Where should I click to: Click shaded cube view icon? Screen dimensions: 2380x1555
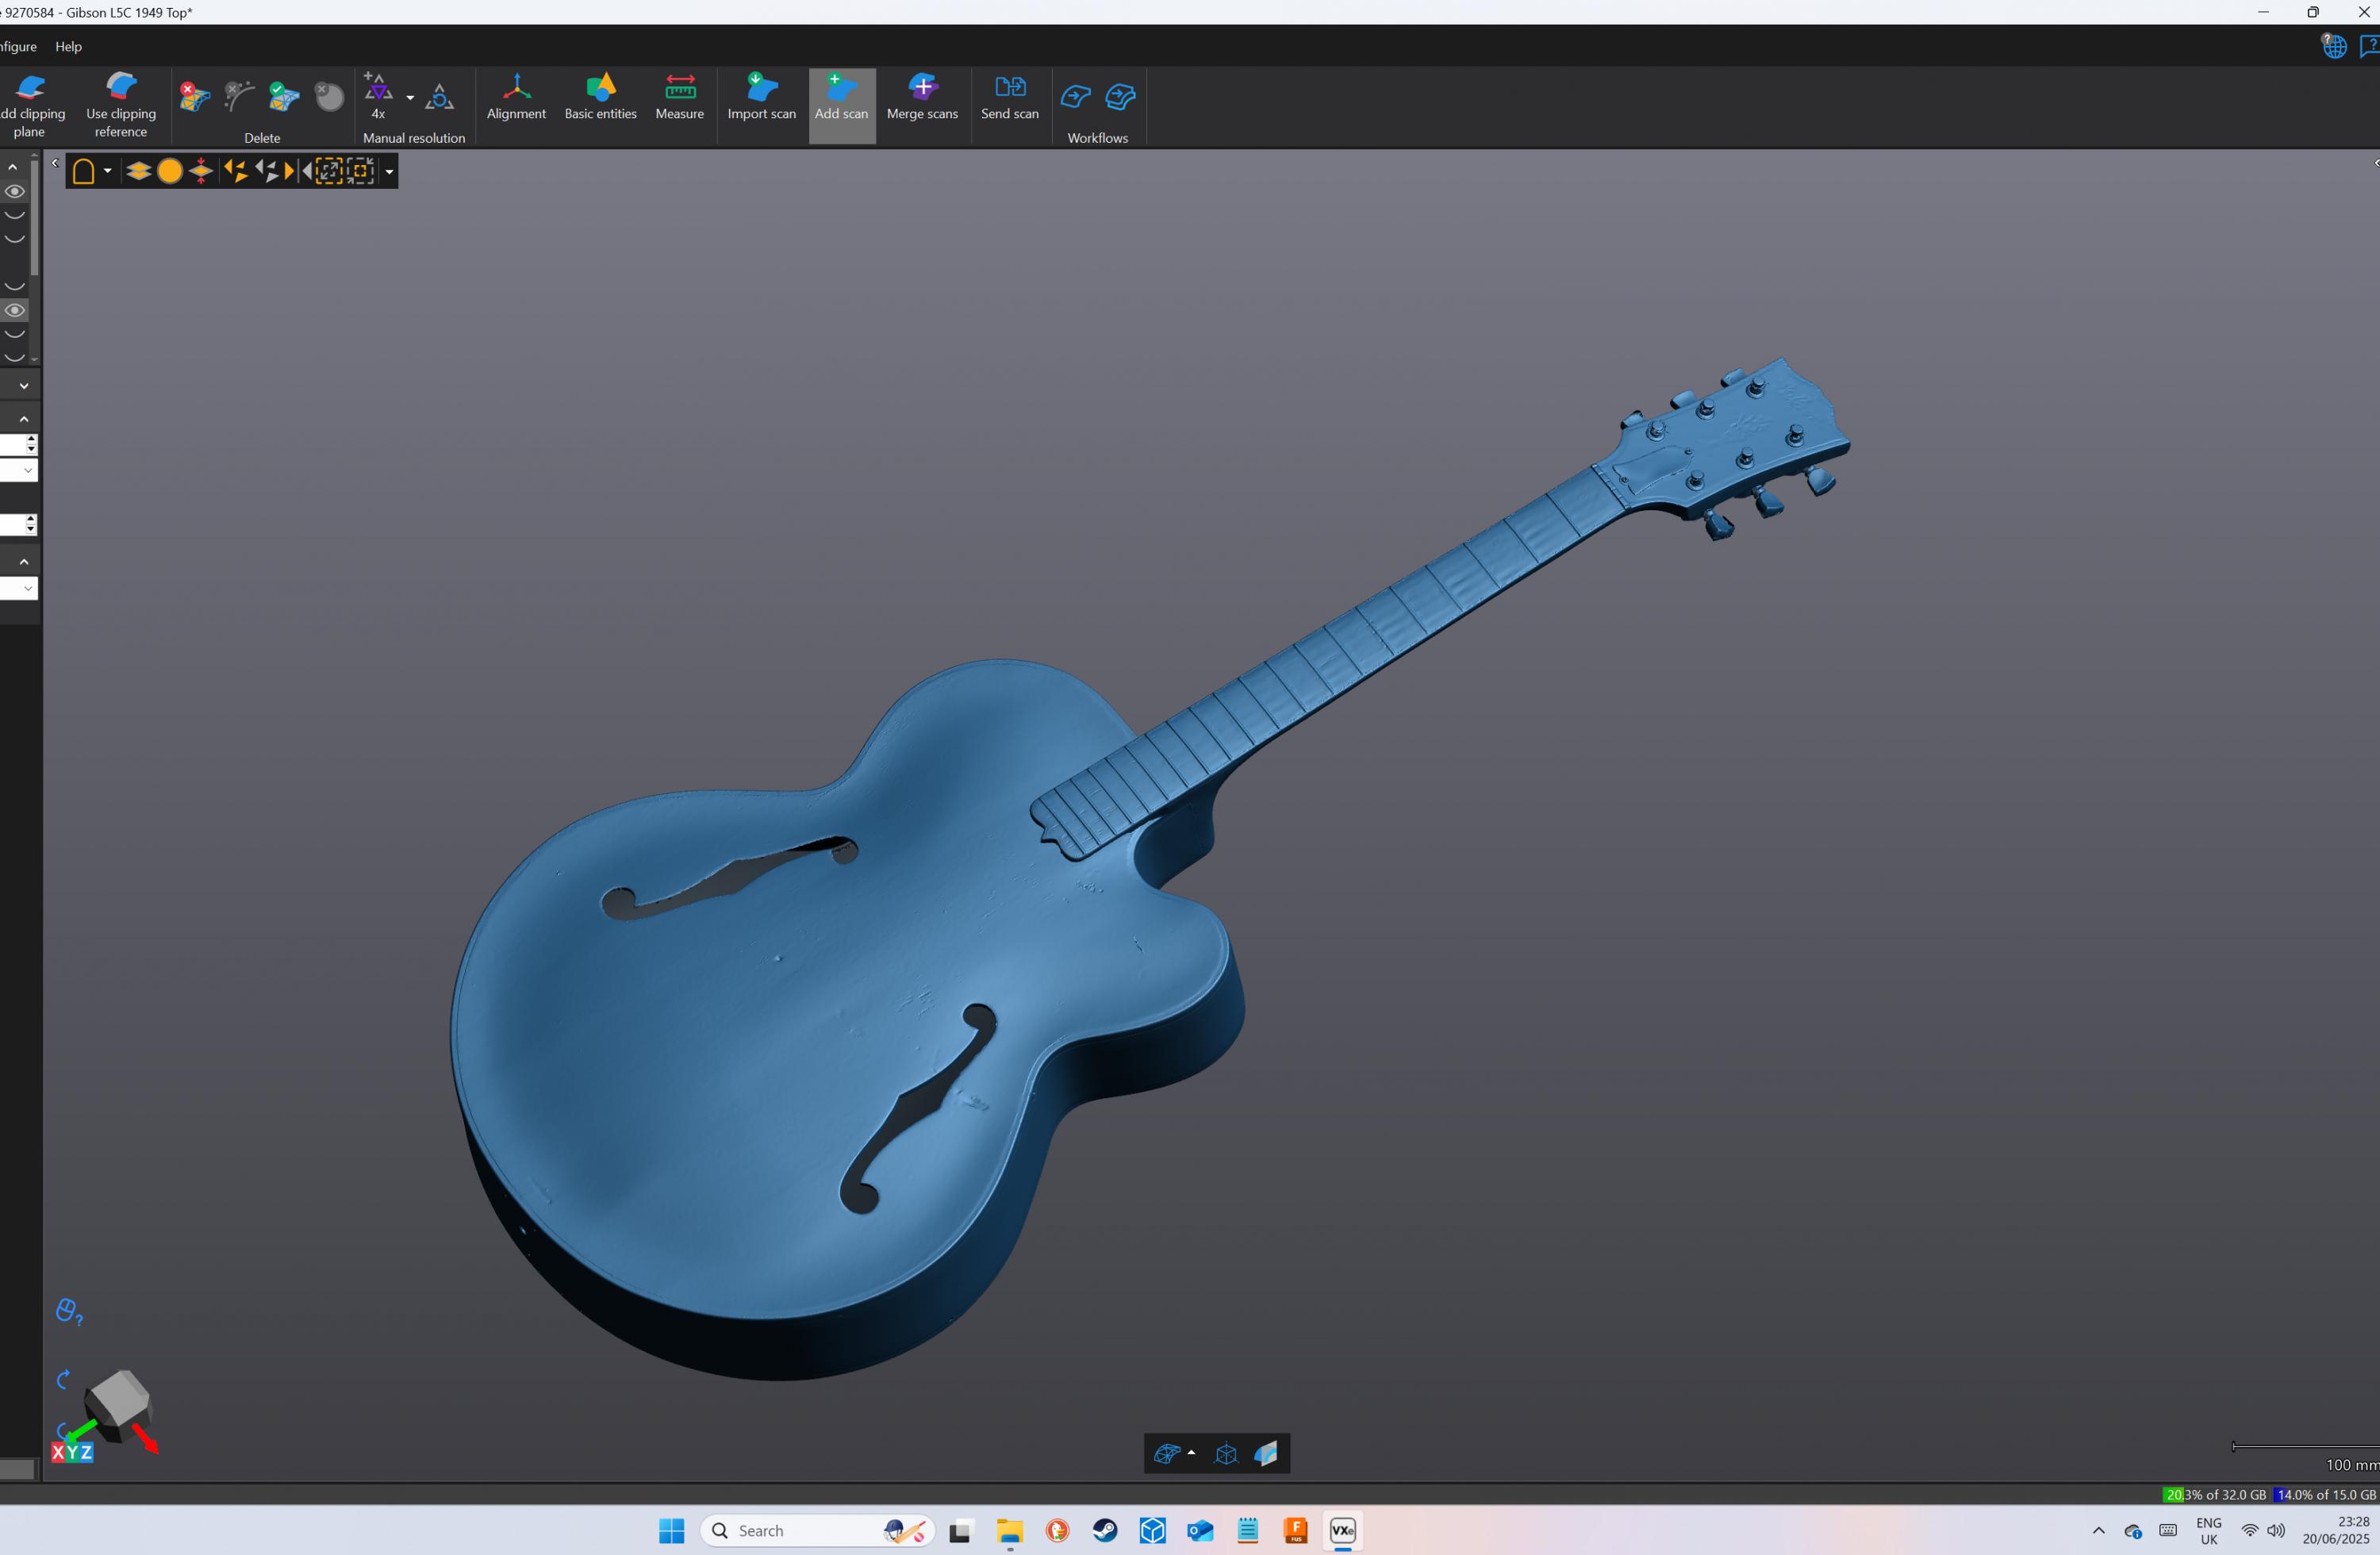click(1266, 1453)
